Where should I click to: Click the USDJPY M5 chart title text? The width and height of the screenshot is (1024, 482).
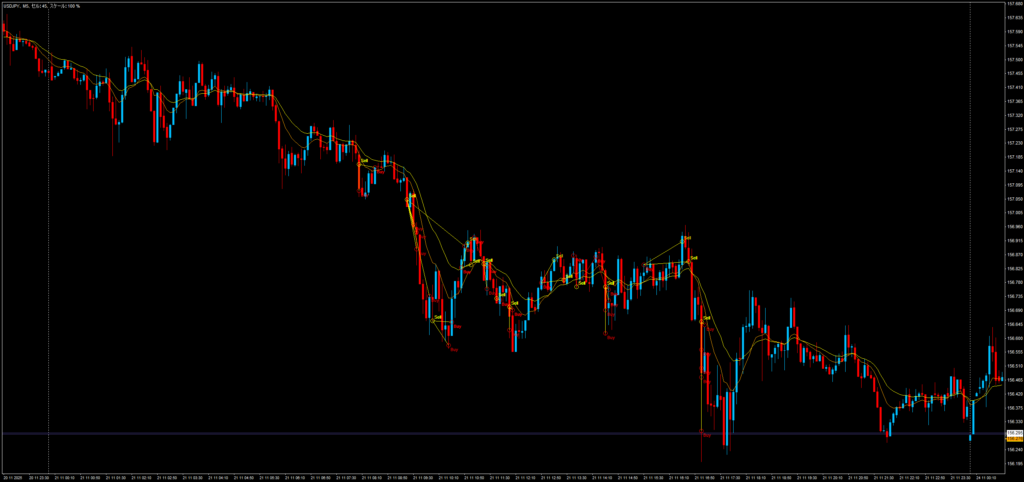pyautogui.click(x=41, y=6)
